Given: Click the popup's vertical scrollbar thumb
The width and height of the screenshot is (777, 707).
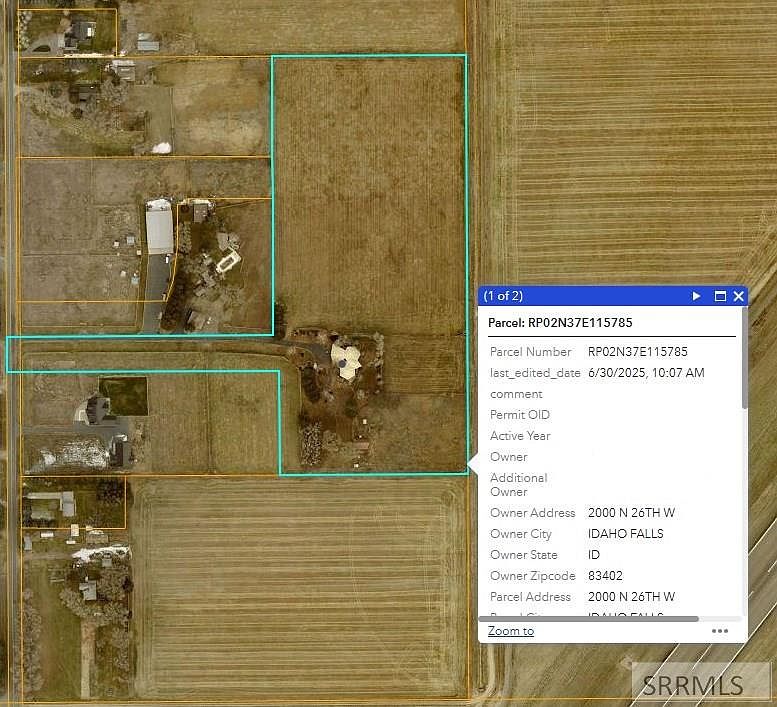Looking at the screenshot, I should click(x=743, y=370).
